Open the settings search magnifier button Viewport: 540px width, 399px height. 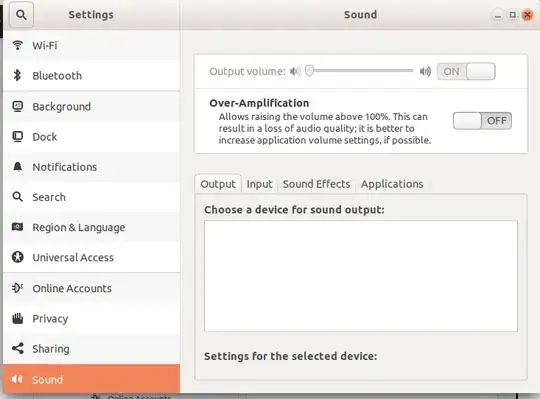coord(21,15)
